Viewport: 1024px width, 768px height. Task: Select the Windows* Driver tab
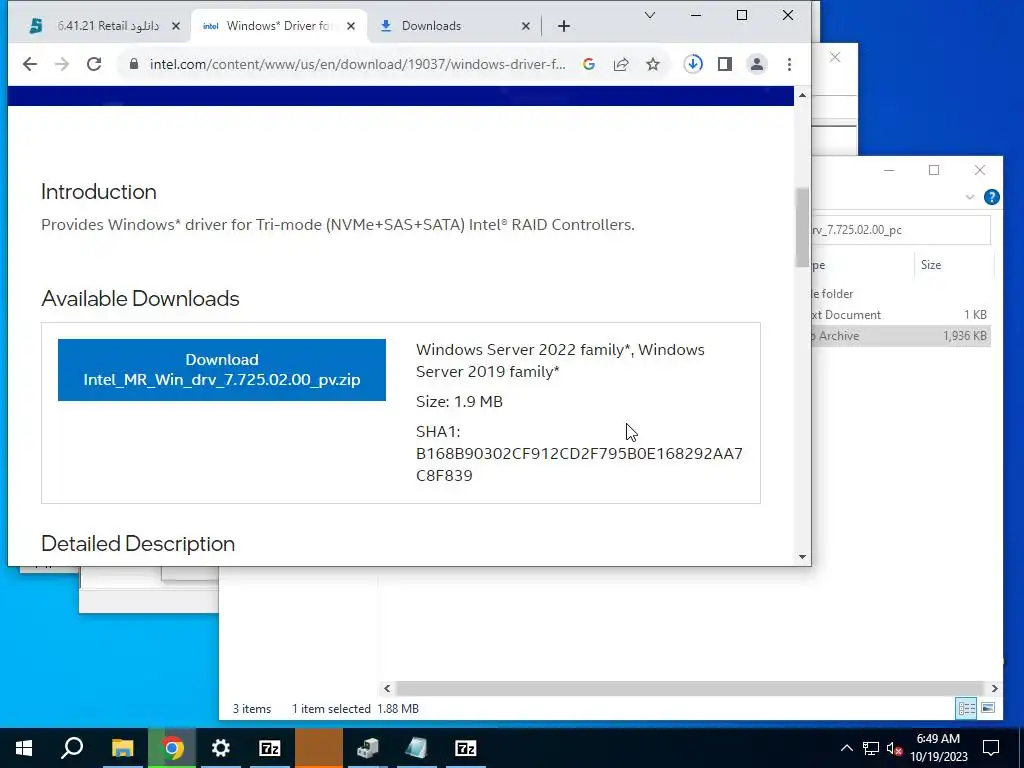279,26
